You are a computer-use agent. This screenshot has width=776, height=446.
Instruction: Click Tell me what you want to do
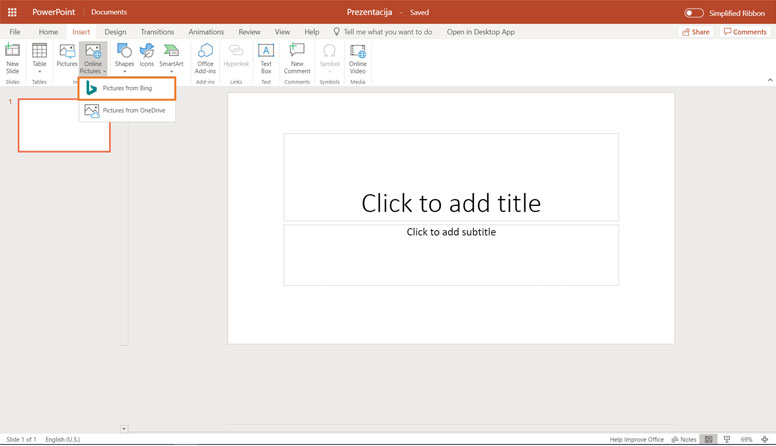click(383, 32)
